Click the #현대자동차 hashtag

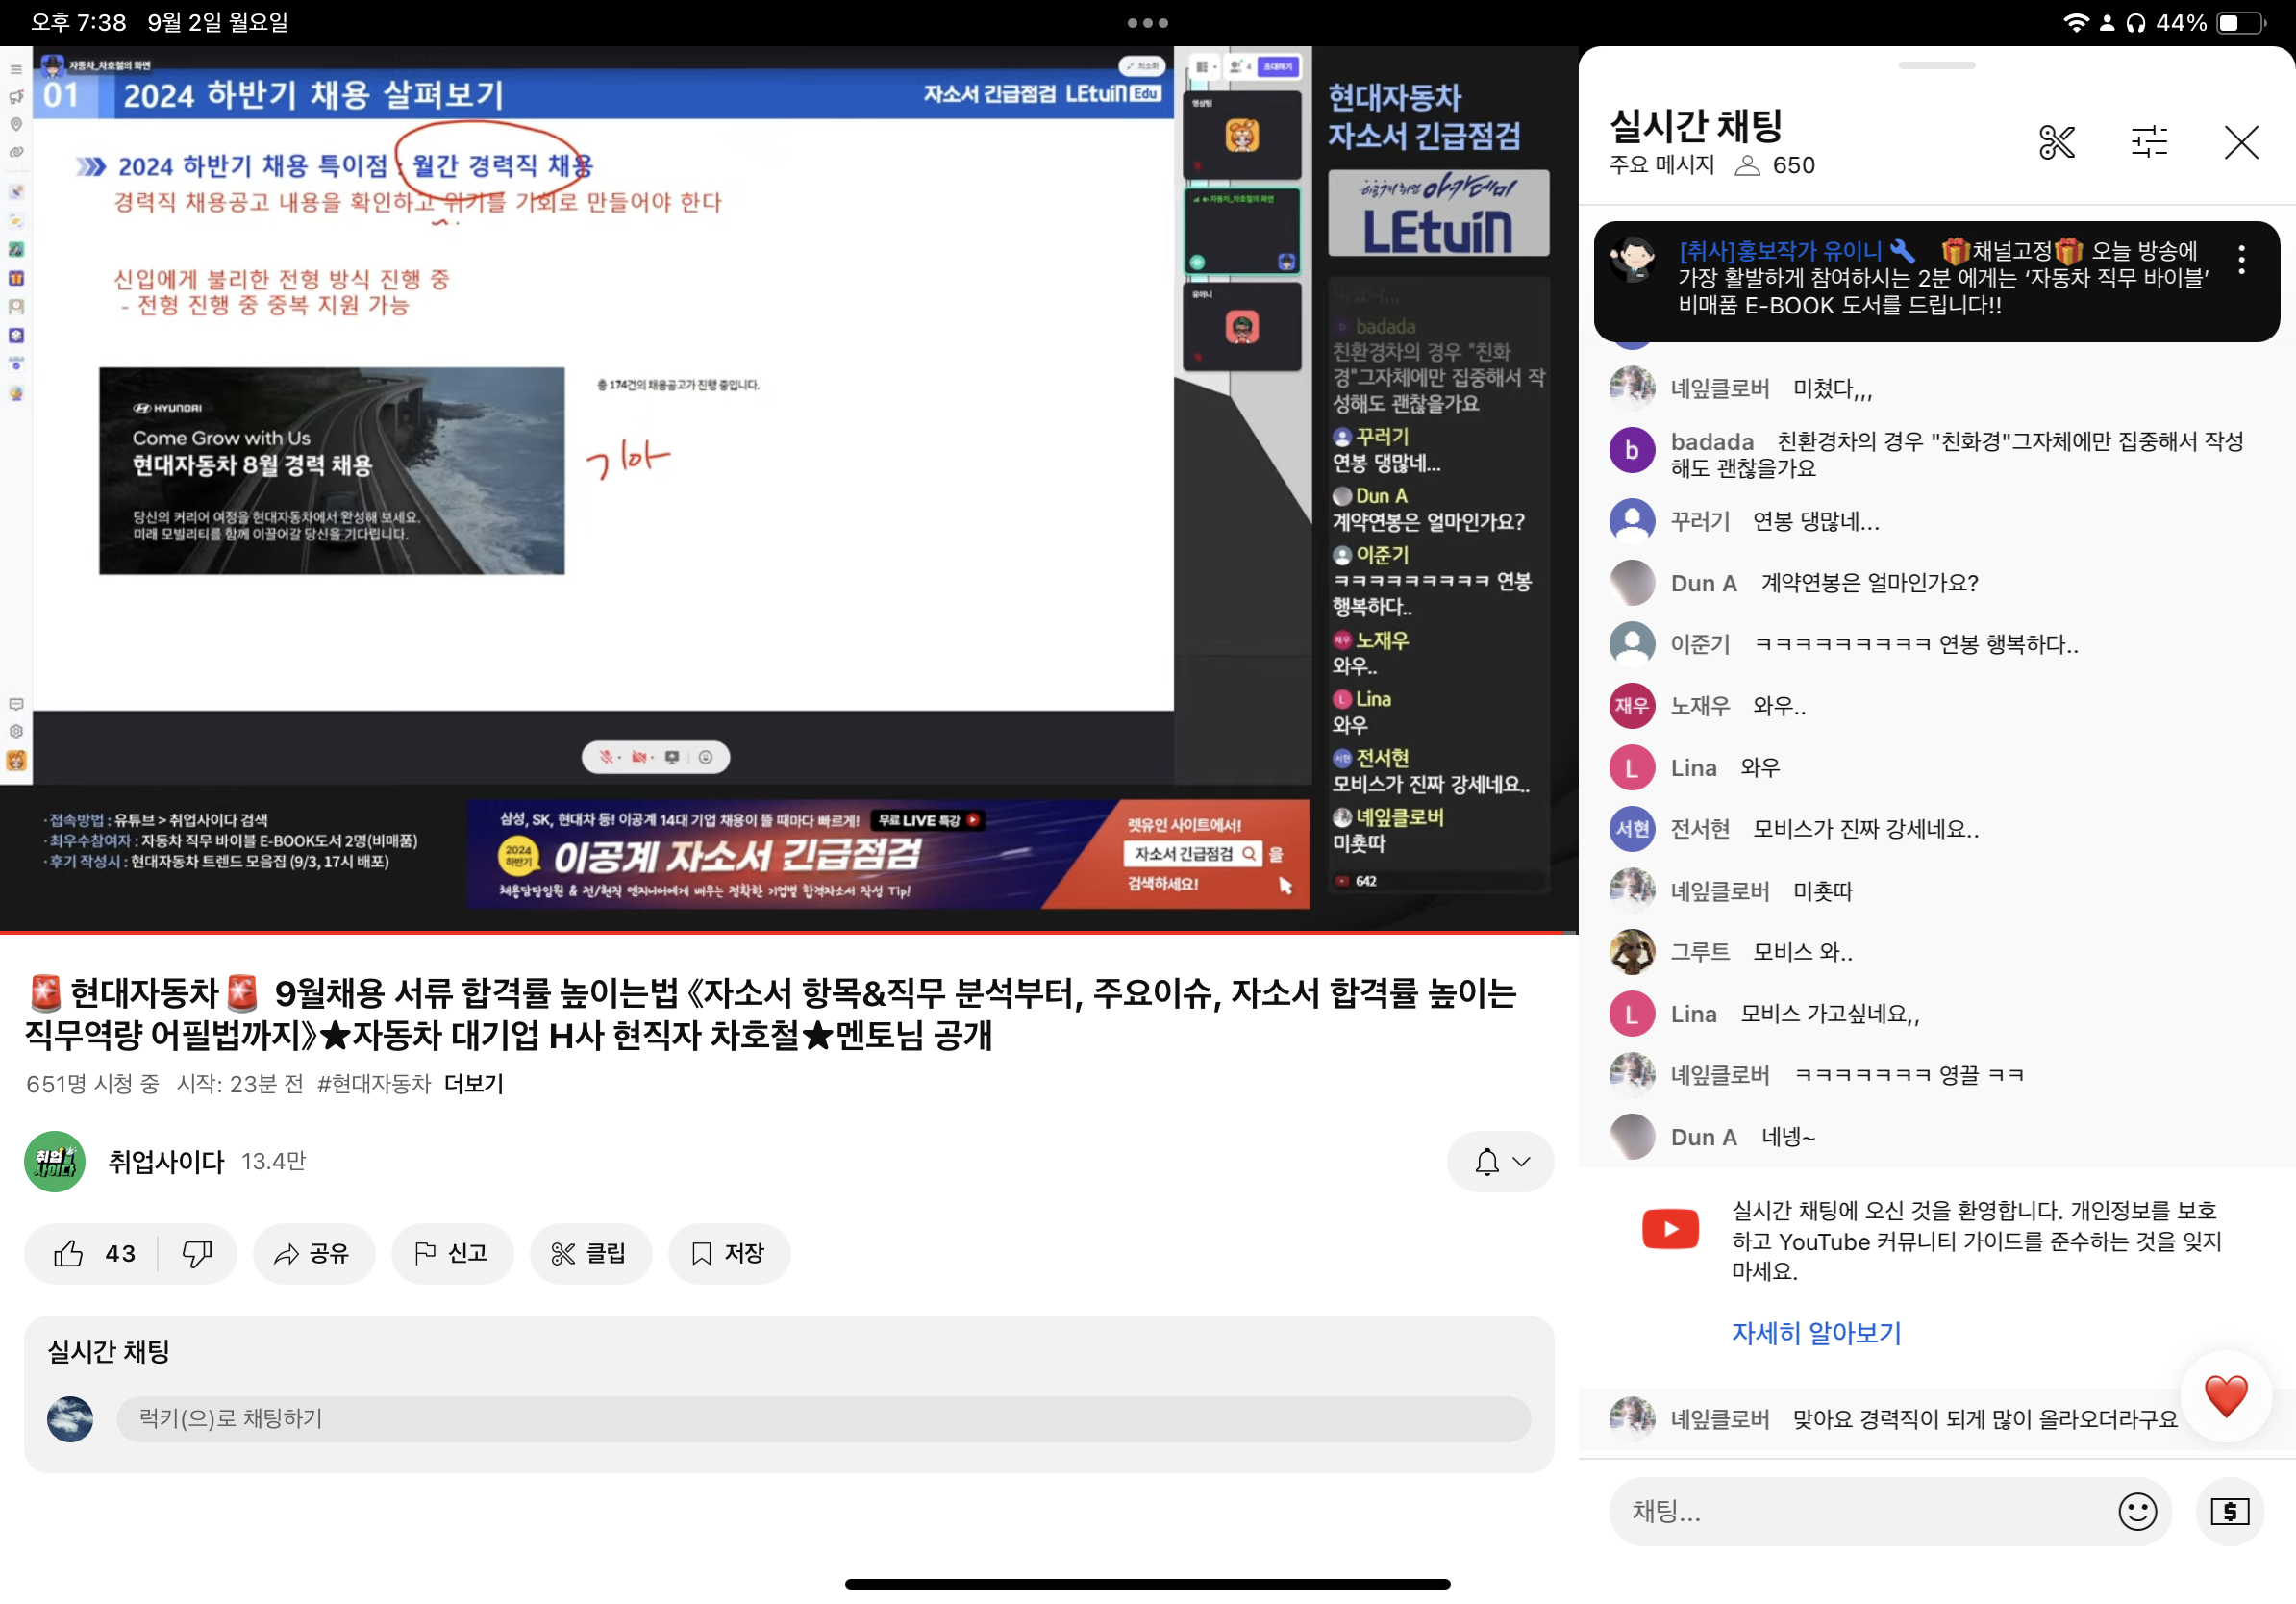coord(373,1084)
